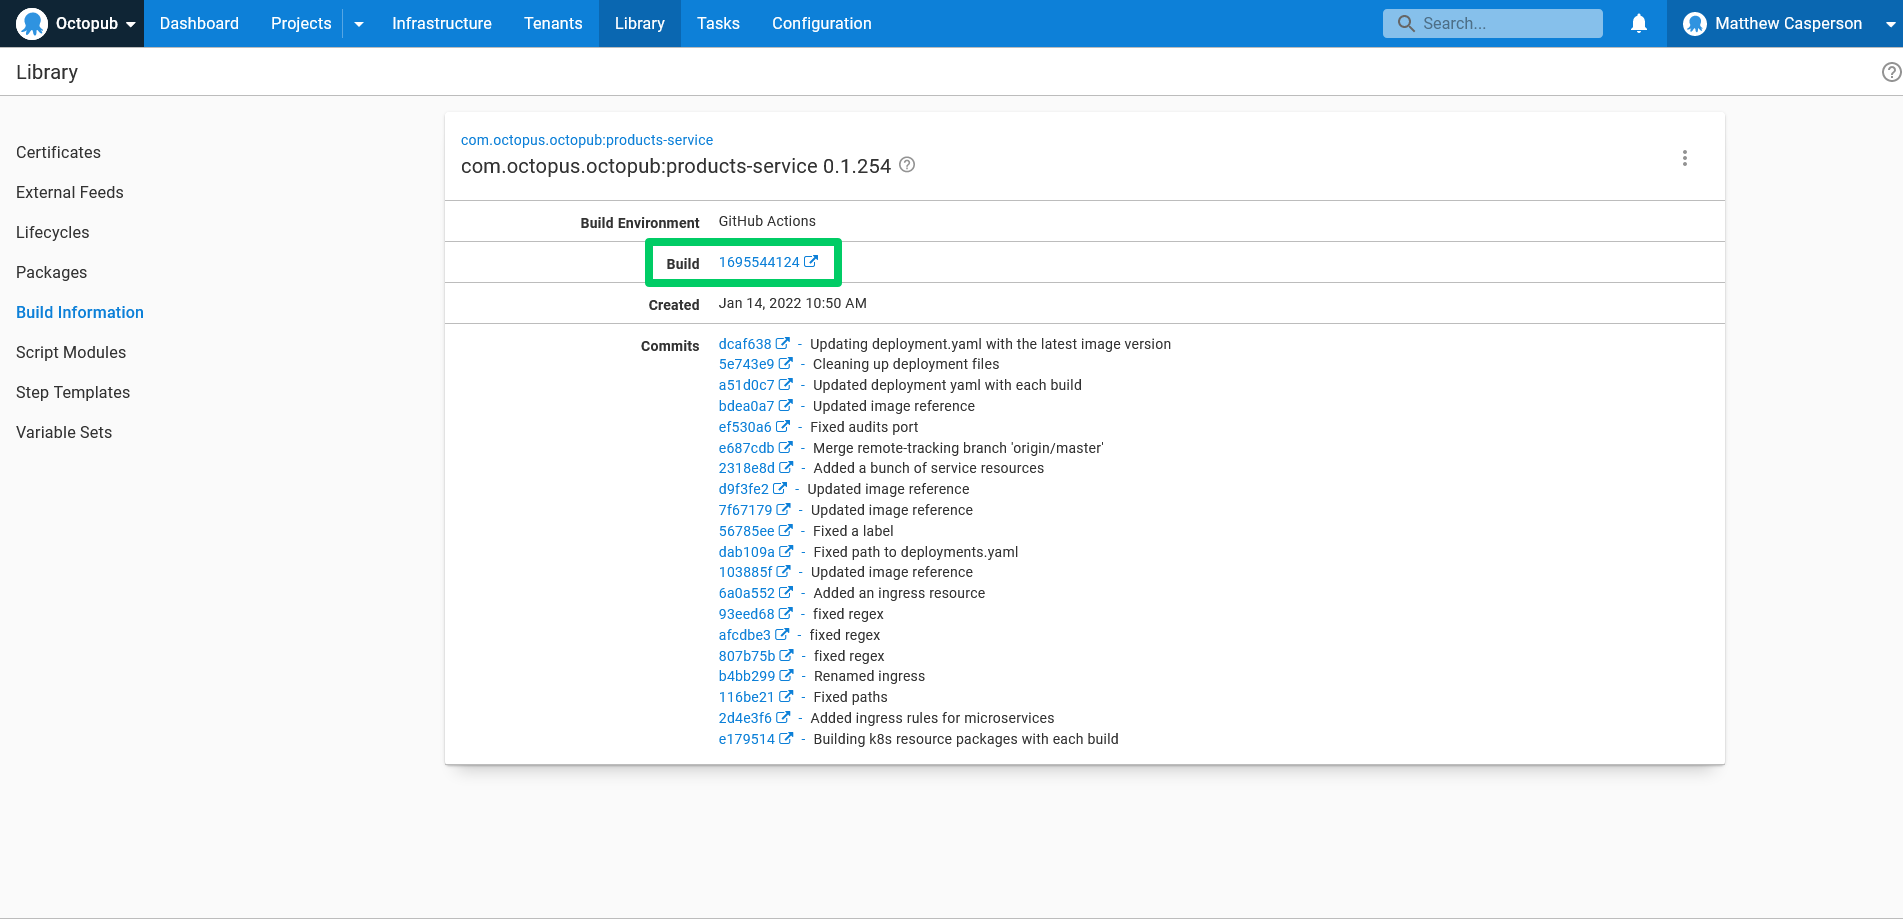This screenshot has height=919, width=1903.
Task: Switch to the Tasks tab
Action: click(718, 23)
